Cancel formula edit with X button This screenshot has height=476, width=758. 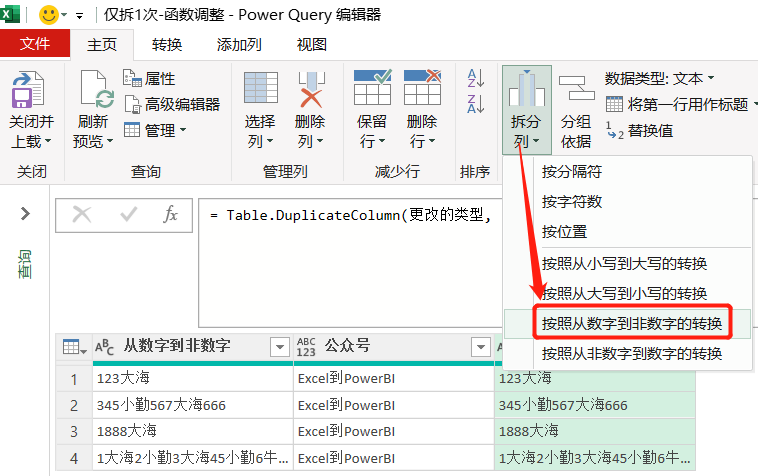click(82, 214)
